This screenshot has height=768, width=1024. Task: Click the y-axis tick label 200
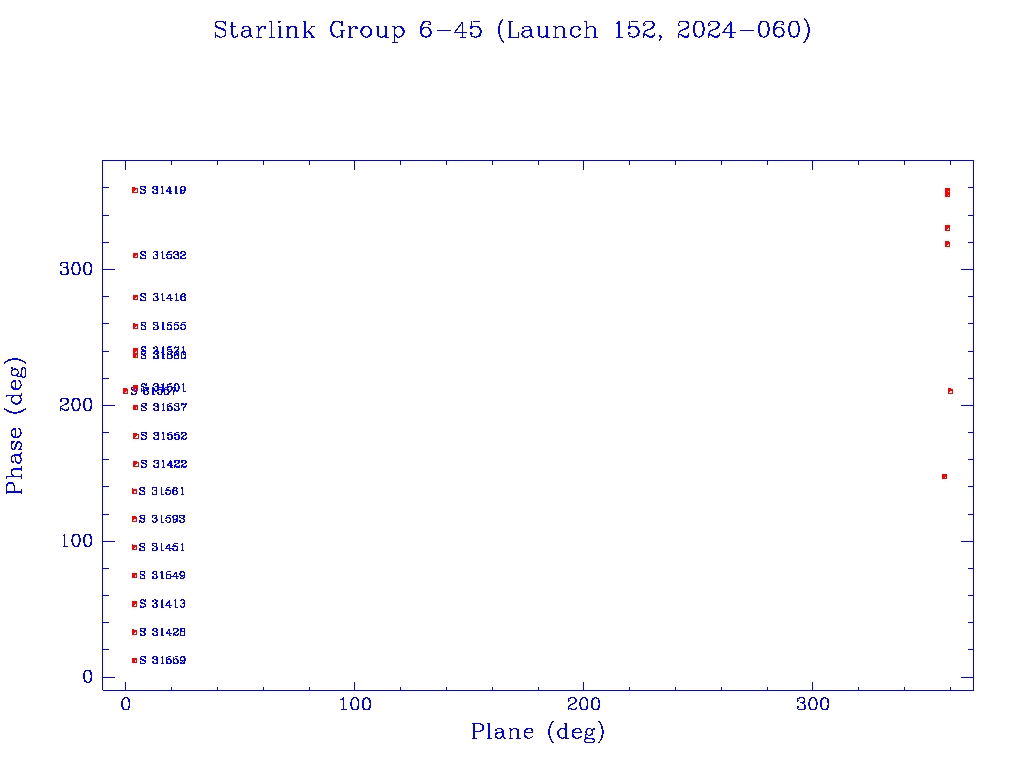[x=76, y=405]
